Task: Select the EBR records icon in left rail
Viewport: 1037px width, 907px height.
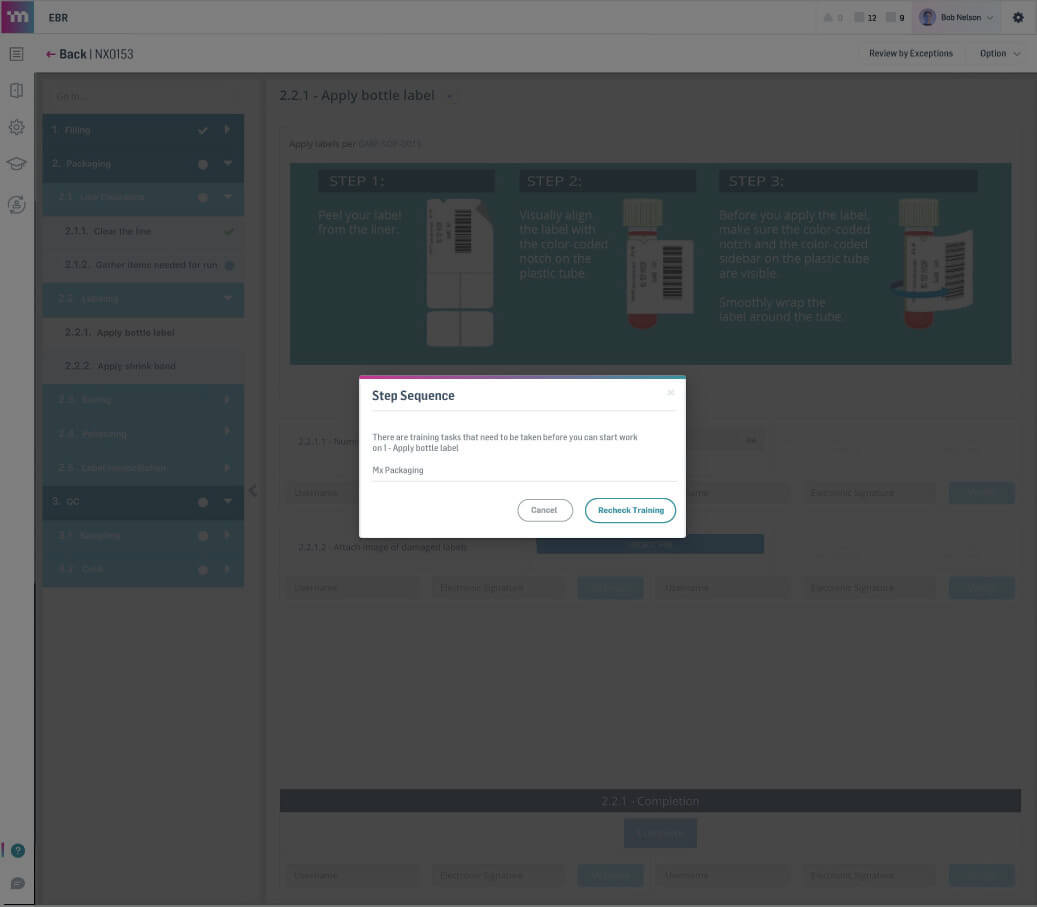Action: pos(16,53)
